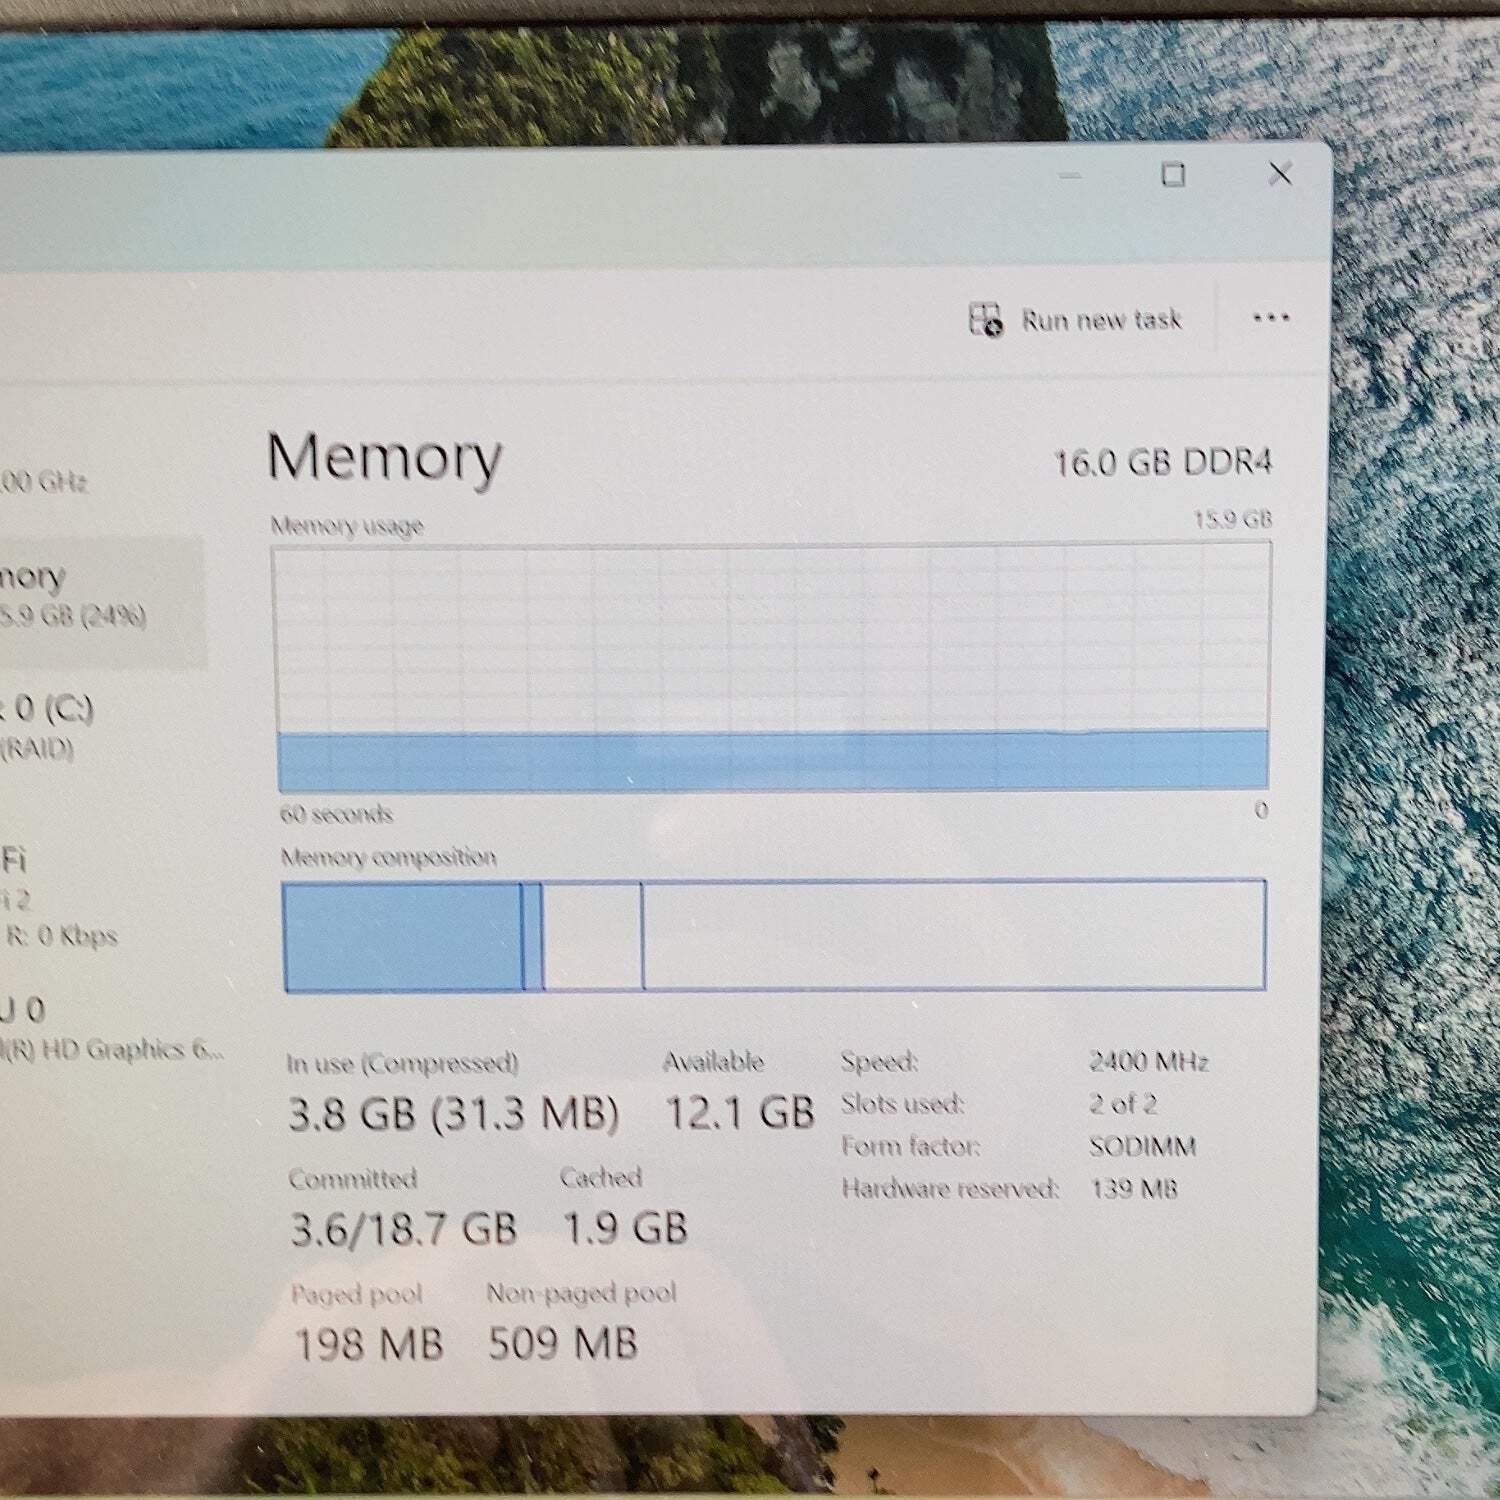Click the 'SODIMM' form factor value

coord(1143,1146)
